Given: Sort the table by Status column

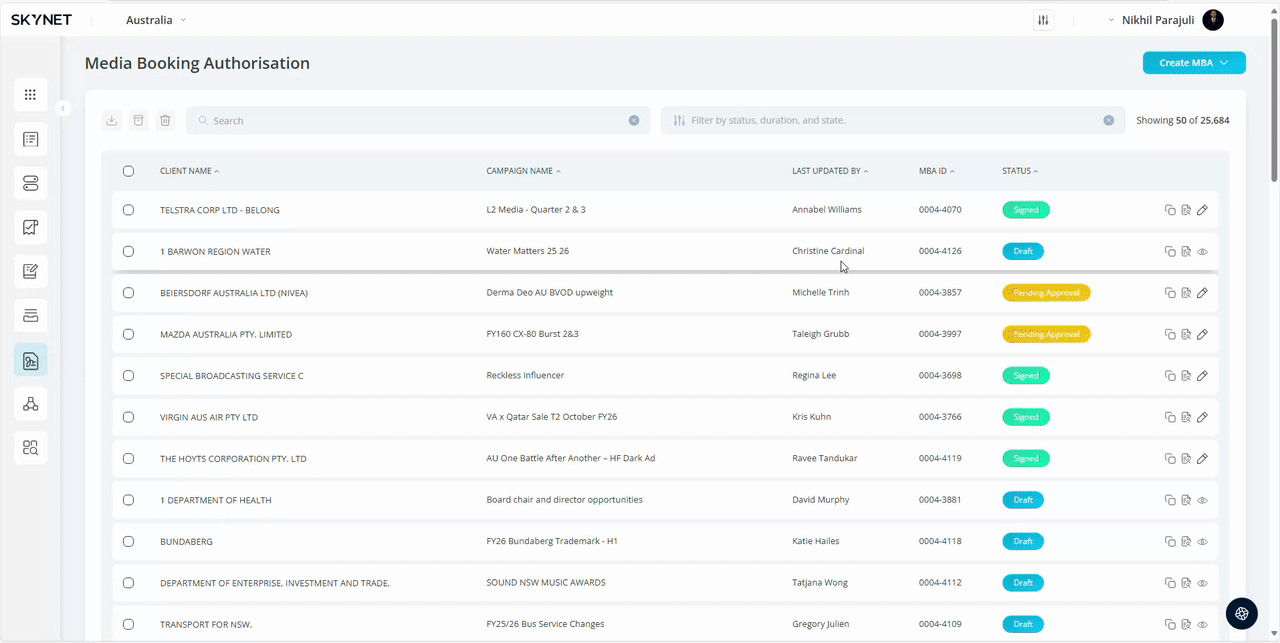Looking at the screenshot, I should pos(1020,171).
